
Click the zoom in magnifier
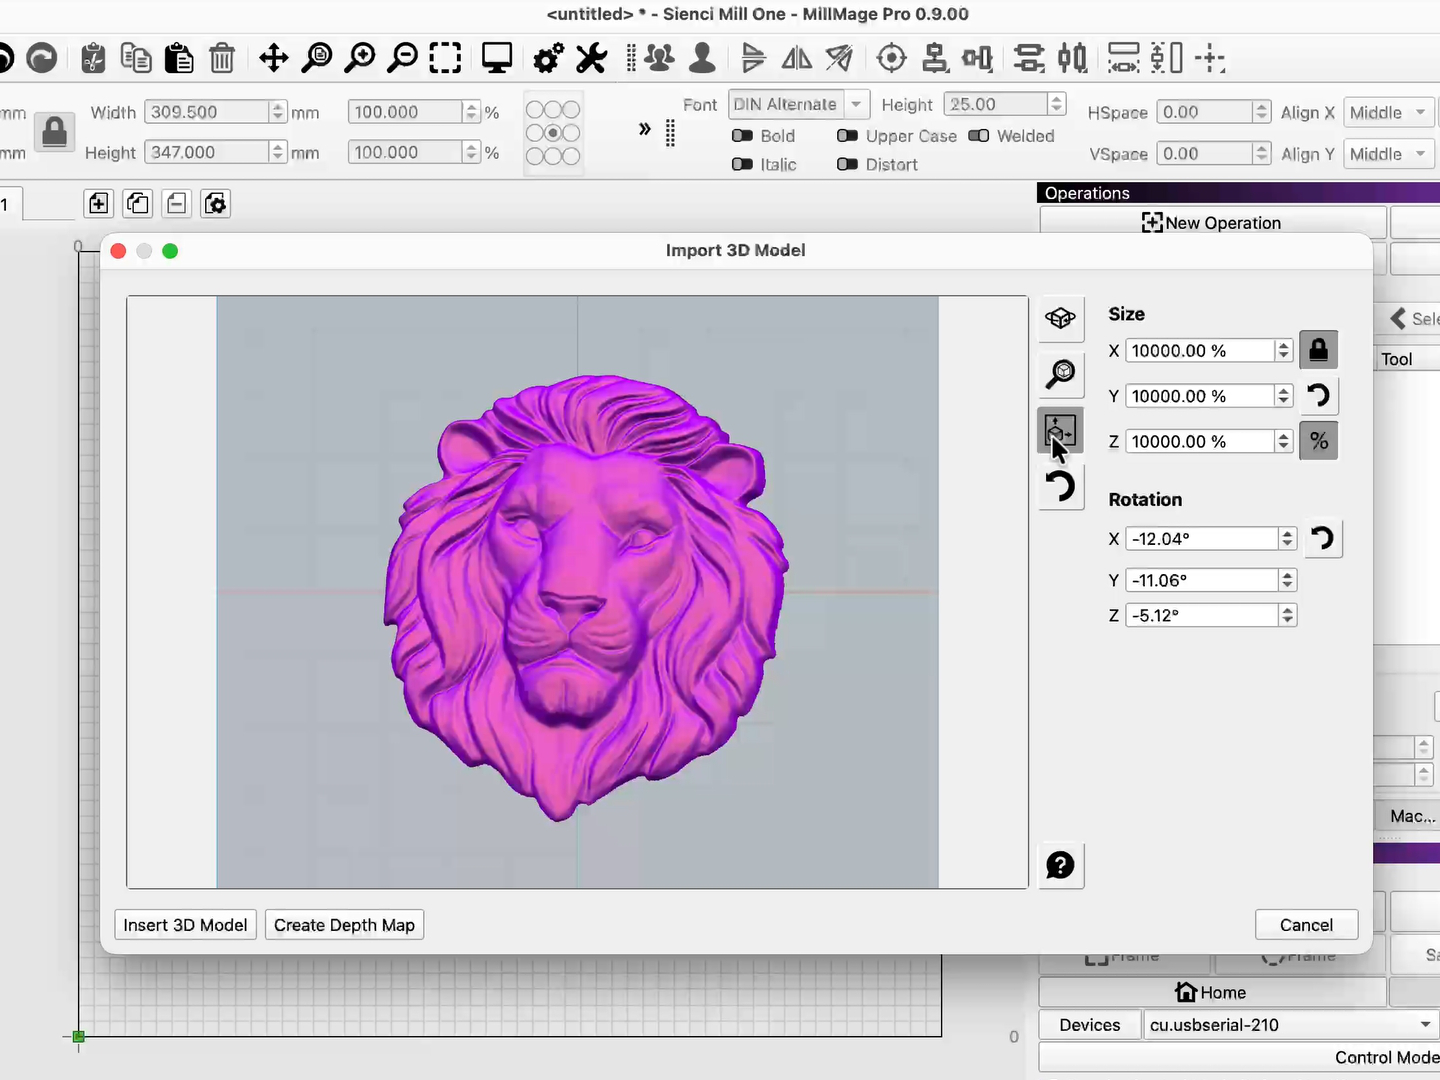[360, 59]
